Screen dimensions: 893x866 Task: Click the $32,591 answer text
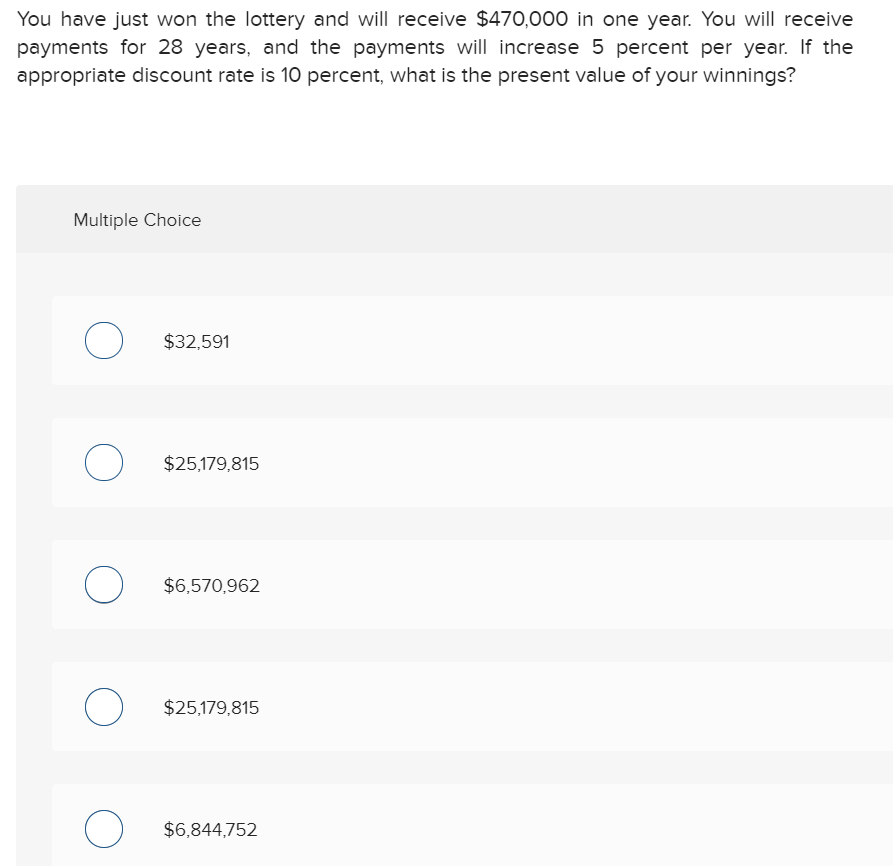pyautogui.click(x=196, y=342)
